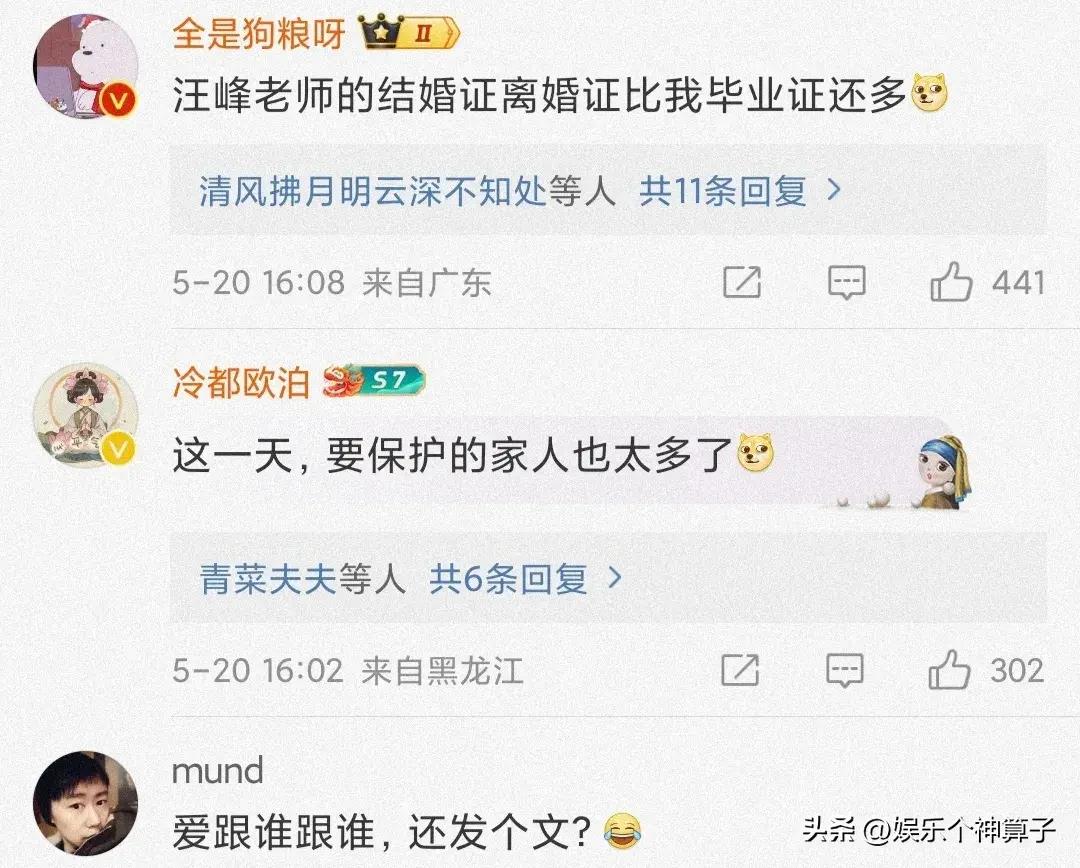Image resolution: width=1080 pixels, height=868 pixels.
Task: Click the chevron after 共11条回复
Action: click(x=834, y=189)
